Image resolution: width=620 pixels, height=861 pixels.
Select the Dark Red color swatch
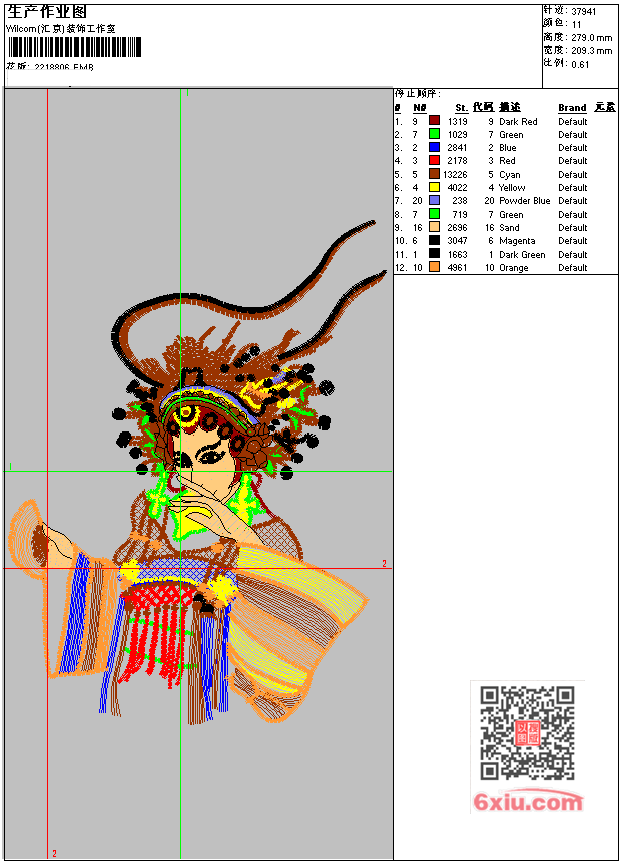tap(434, 120)
